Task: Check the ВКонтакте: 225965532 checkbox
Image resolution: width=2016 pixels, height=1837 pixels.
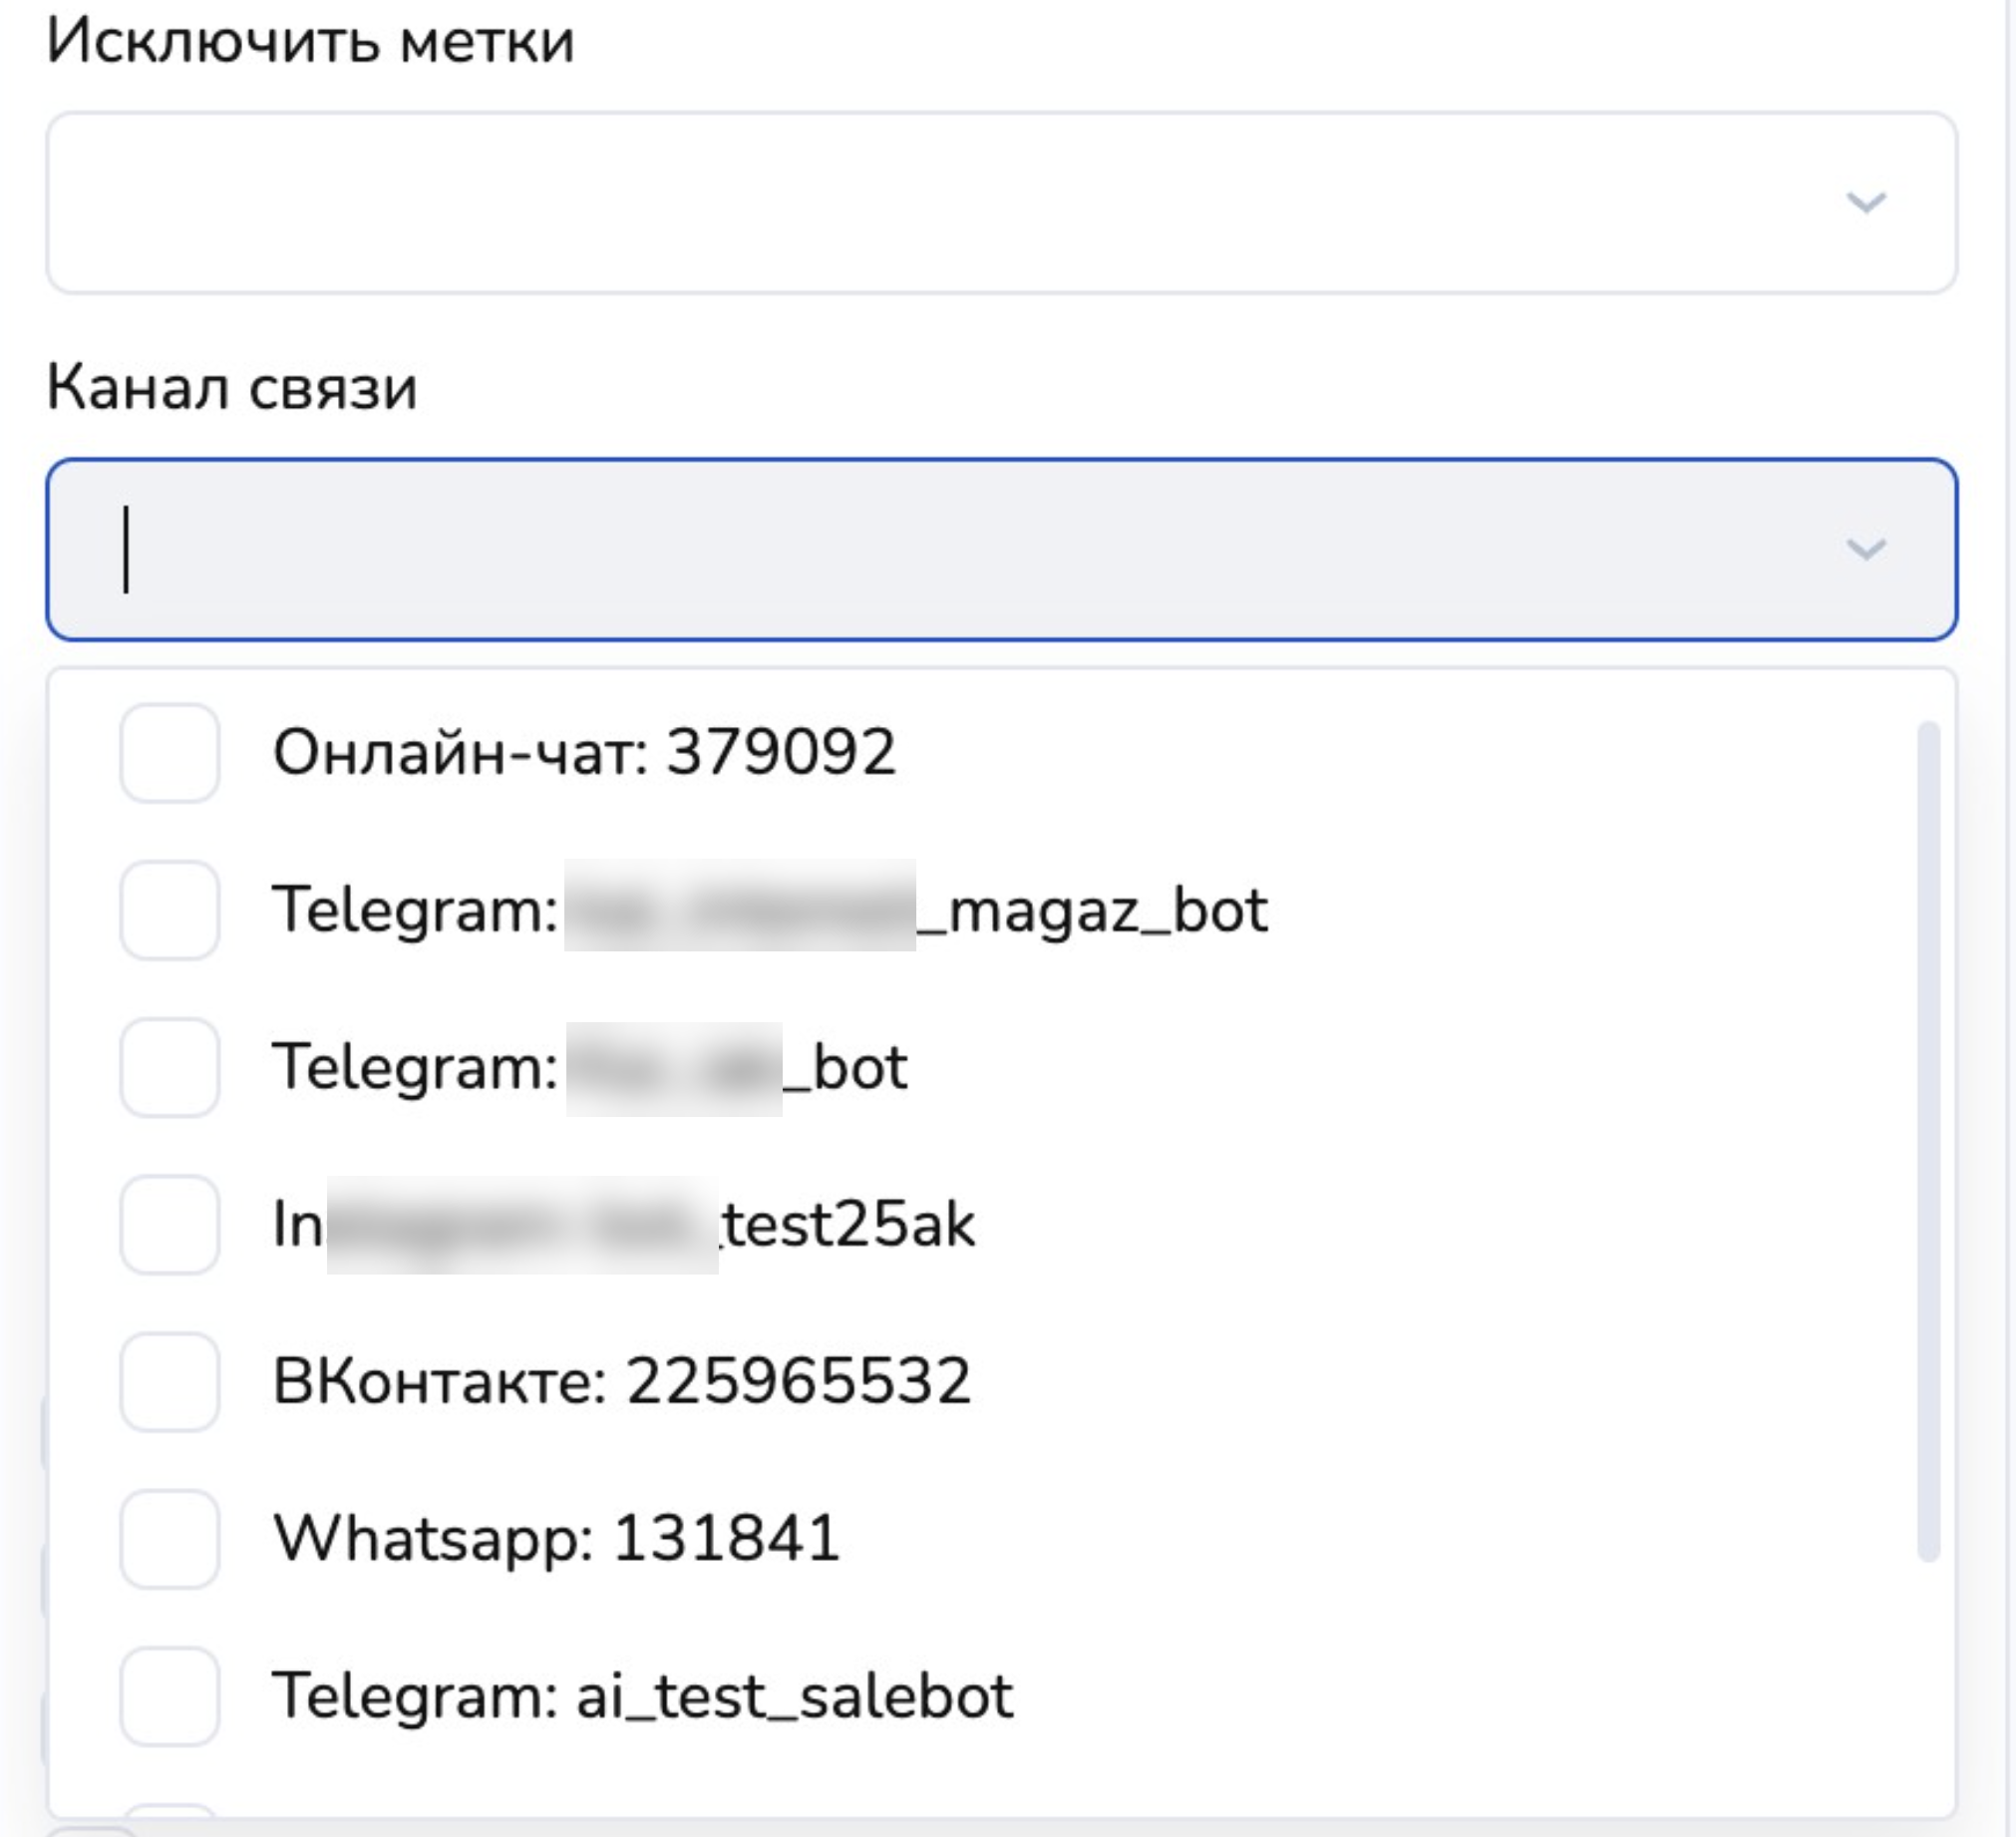Action: 169,1381
